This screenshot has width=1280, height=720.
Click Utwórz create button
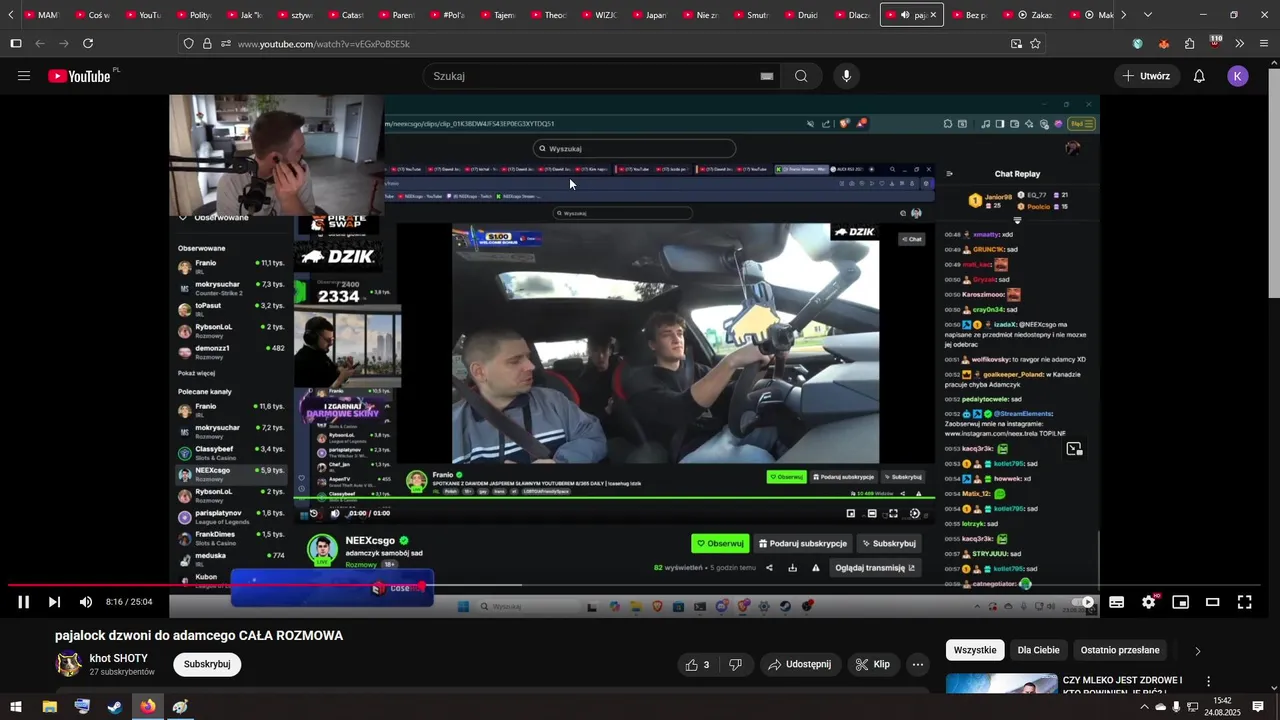1146,76
